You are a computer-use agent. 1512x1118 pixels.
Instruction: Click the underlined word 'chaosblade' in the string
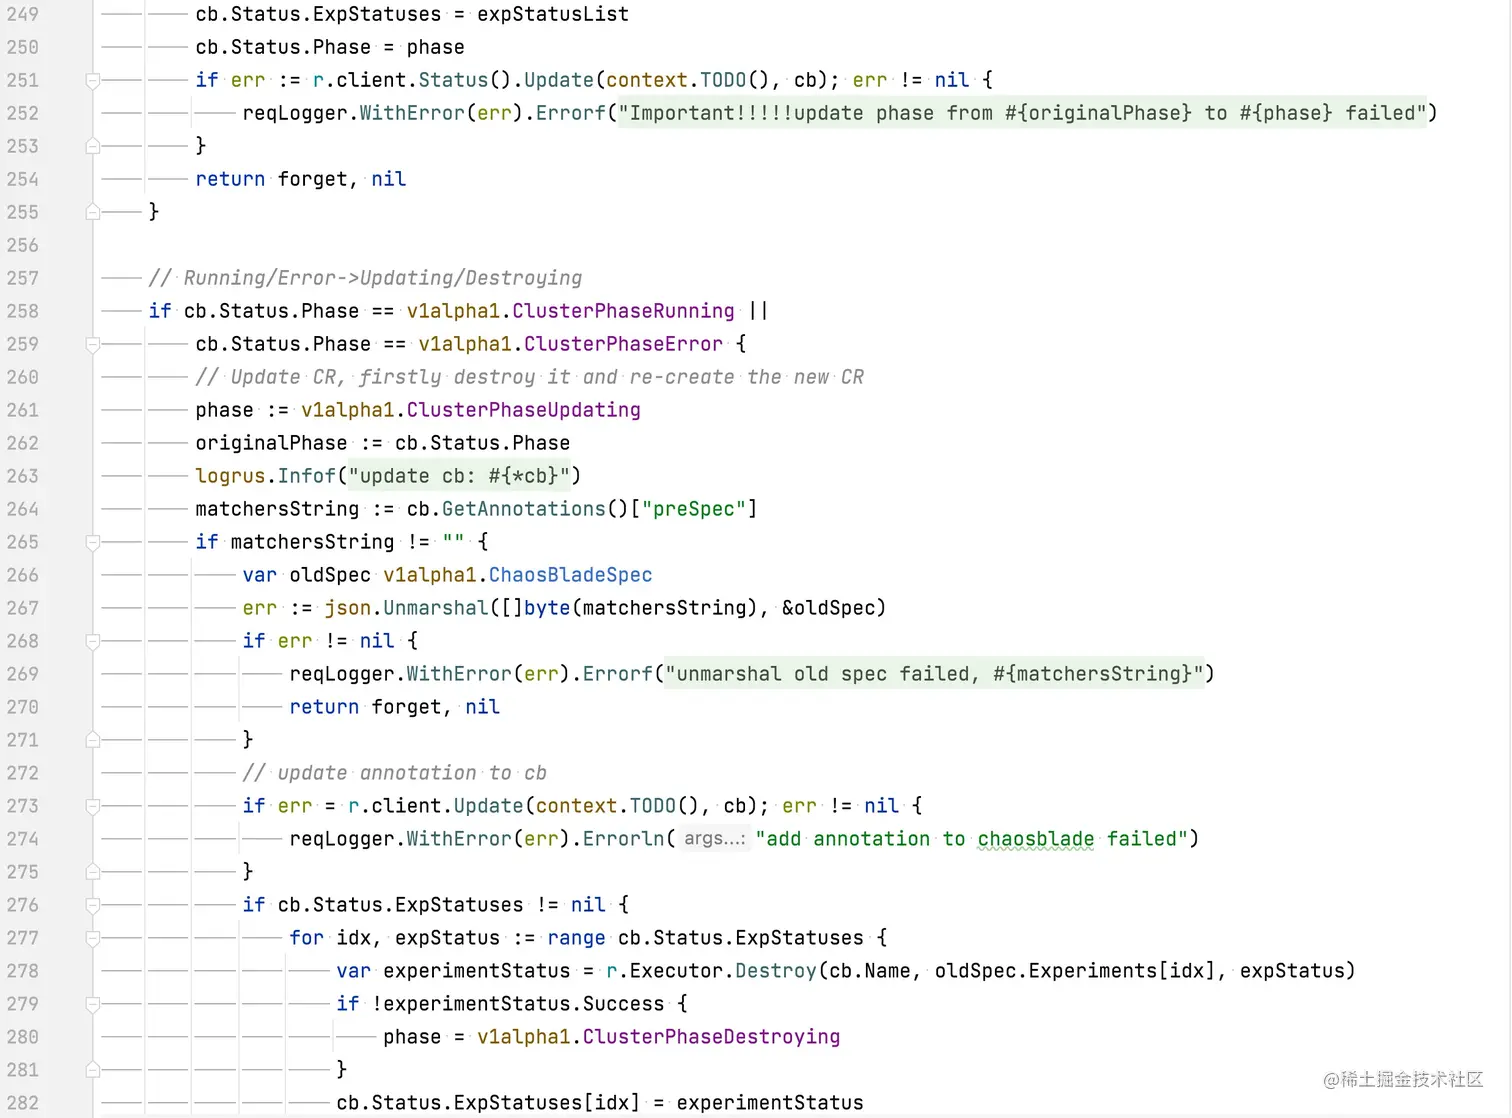click(1035, 839)
